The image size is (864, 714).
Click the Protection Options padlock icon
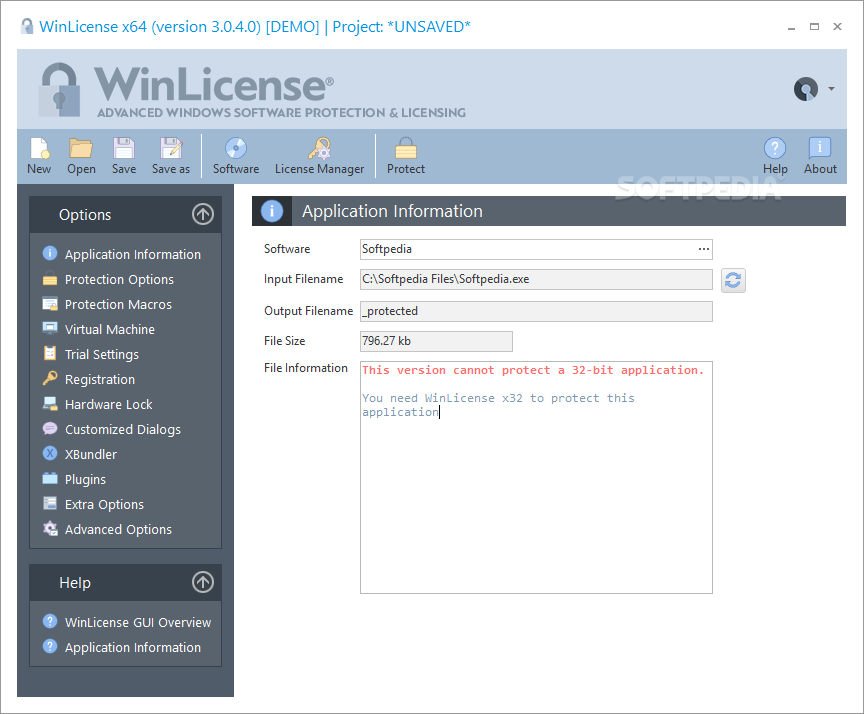[x=50, y=278]
